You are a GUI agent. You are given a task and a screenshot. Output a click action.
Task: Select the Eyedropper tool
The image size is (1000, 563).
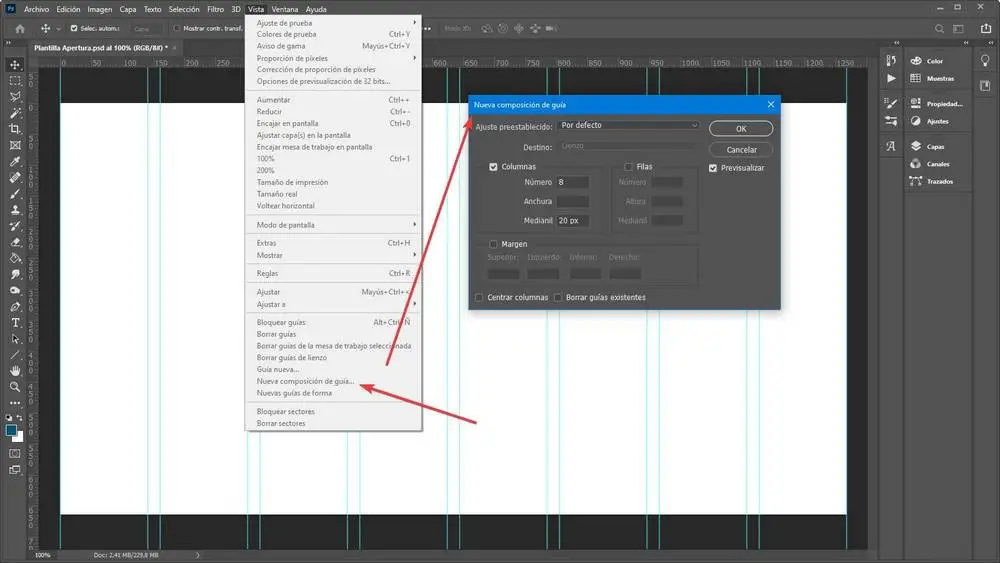pyautogui.click(x=15, y=161)
